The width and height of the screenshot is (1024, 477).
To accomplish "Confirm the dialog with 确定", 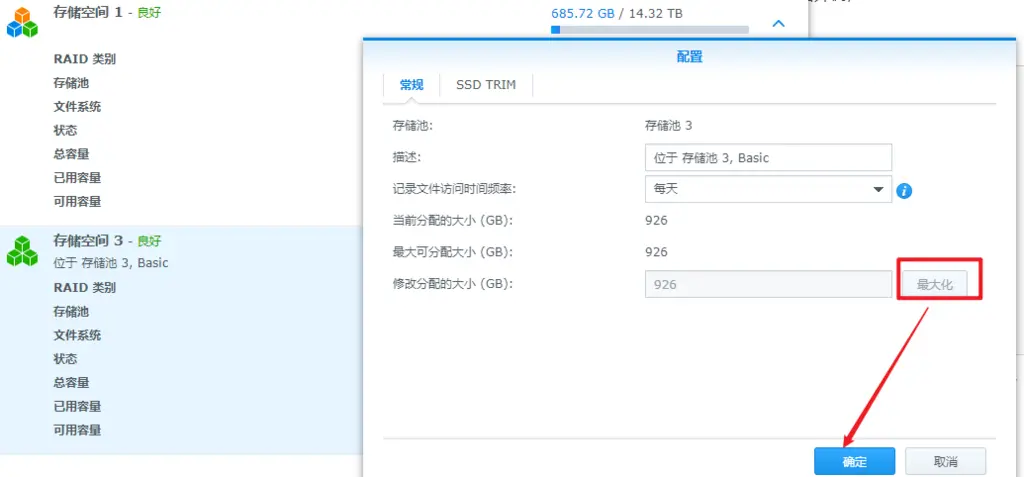I will (x=854, y=462).
